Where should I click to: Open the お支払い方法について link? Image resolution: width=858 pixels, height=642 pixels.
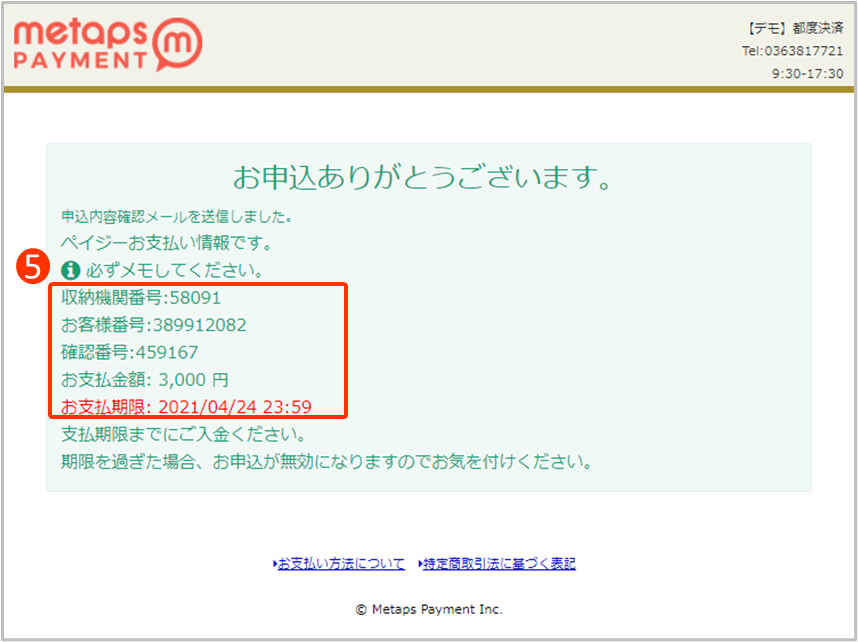[x=341, y=564]
